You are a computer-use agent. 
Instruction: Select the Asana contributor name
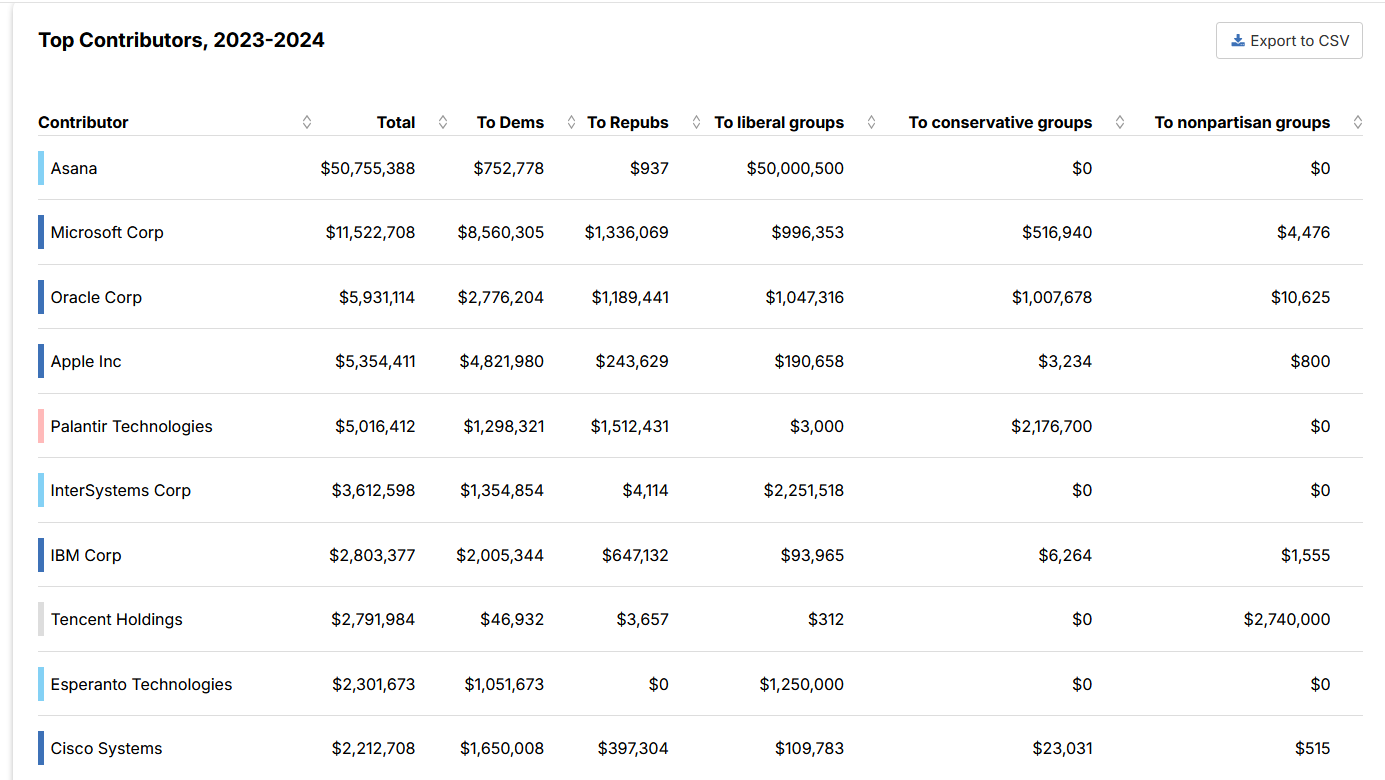click(74, 168)
